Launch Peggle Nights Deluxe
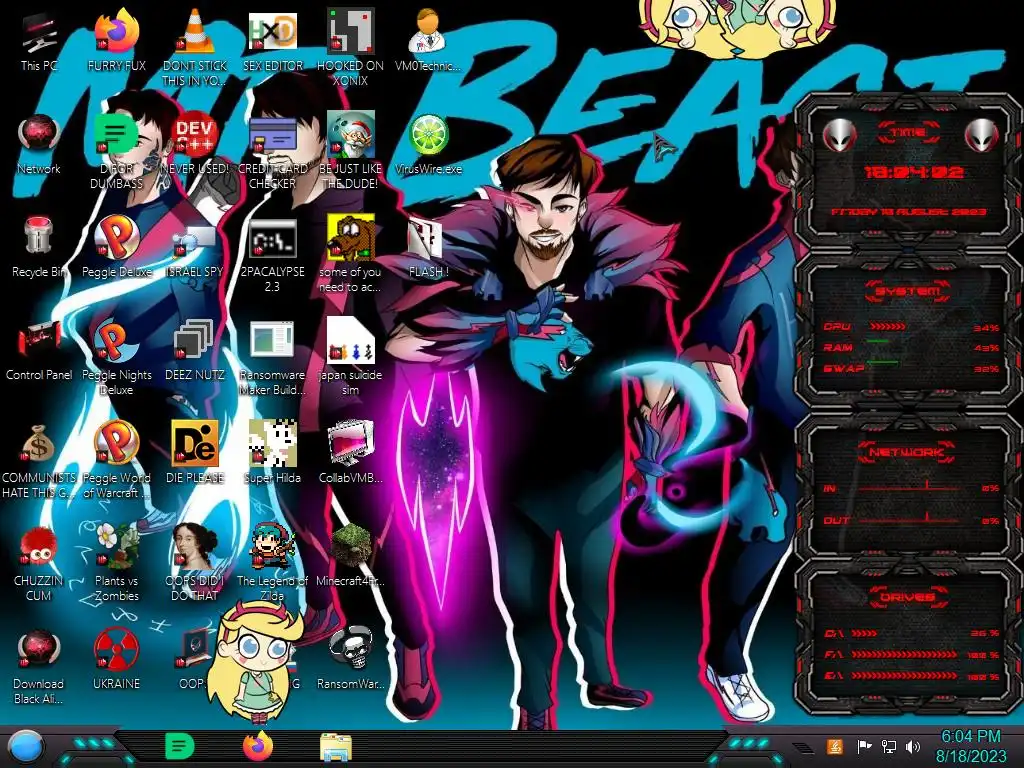 tap(116, 358)
